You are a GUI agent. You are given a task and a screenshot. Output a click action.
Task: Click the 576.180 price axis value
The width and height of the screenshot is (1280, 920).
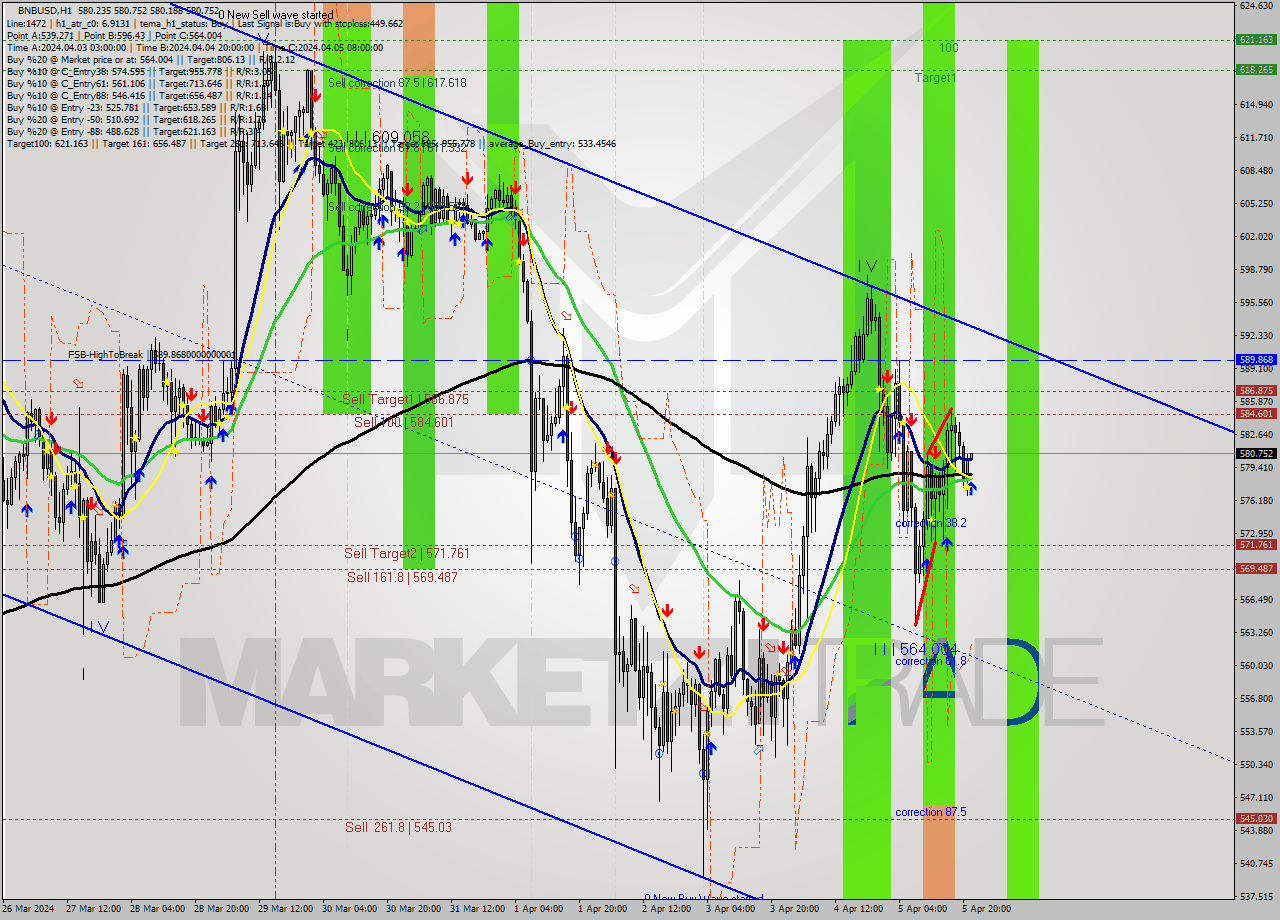[x=1256, y=501]
